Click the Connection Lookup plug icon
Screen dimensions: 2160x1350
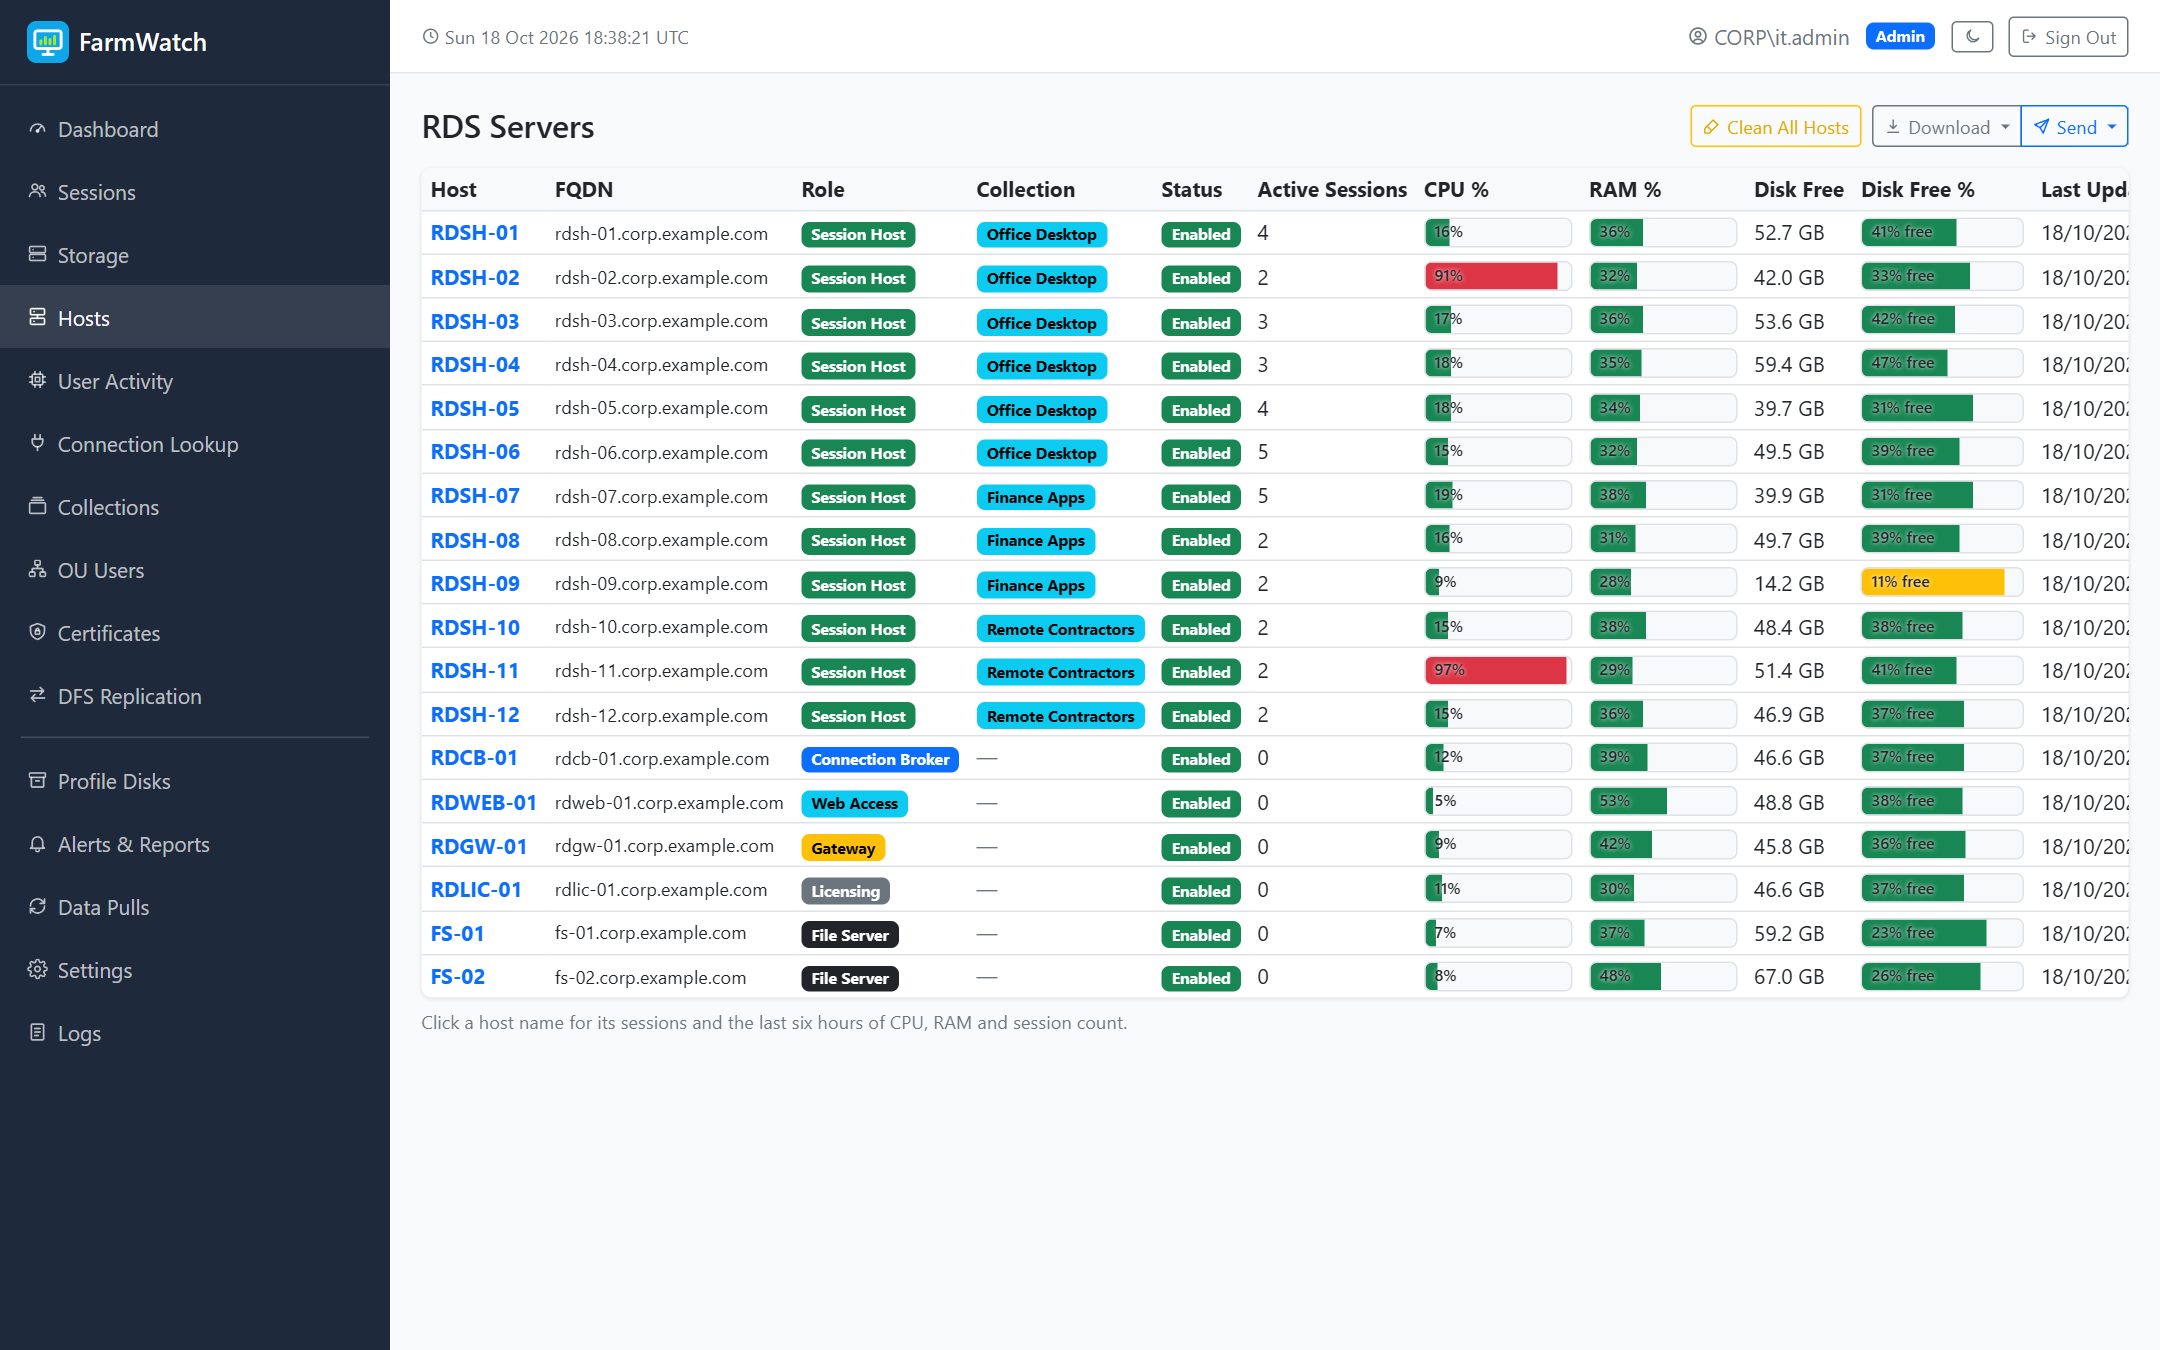(38, 443)
